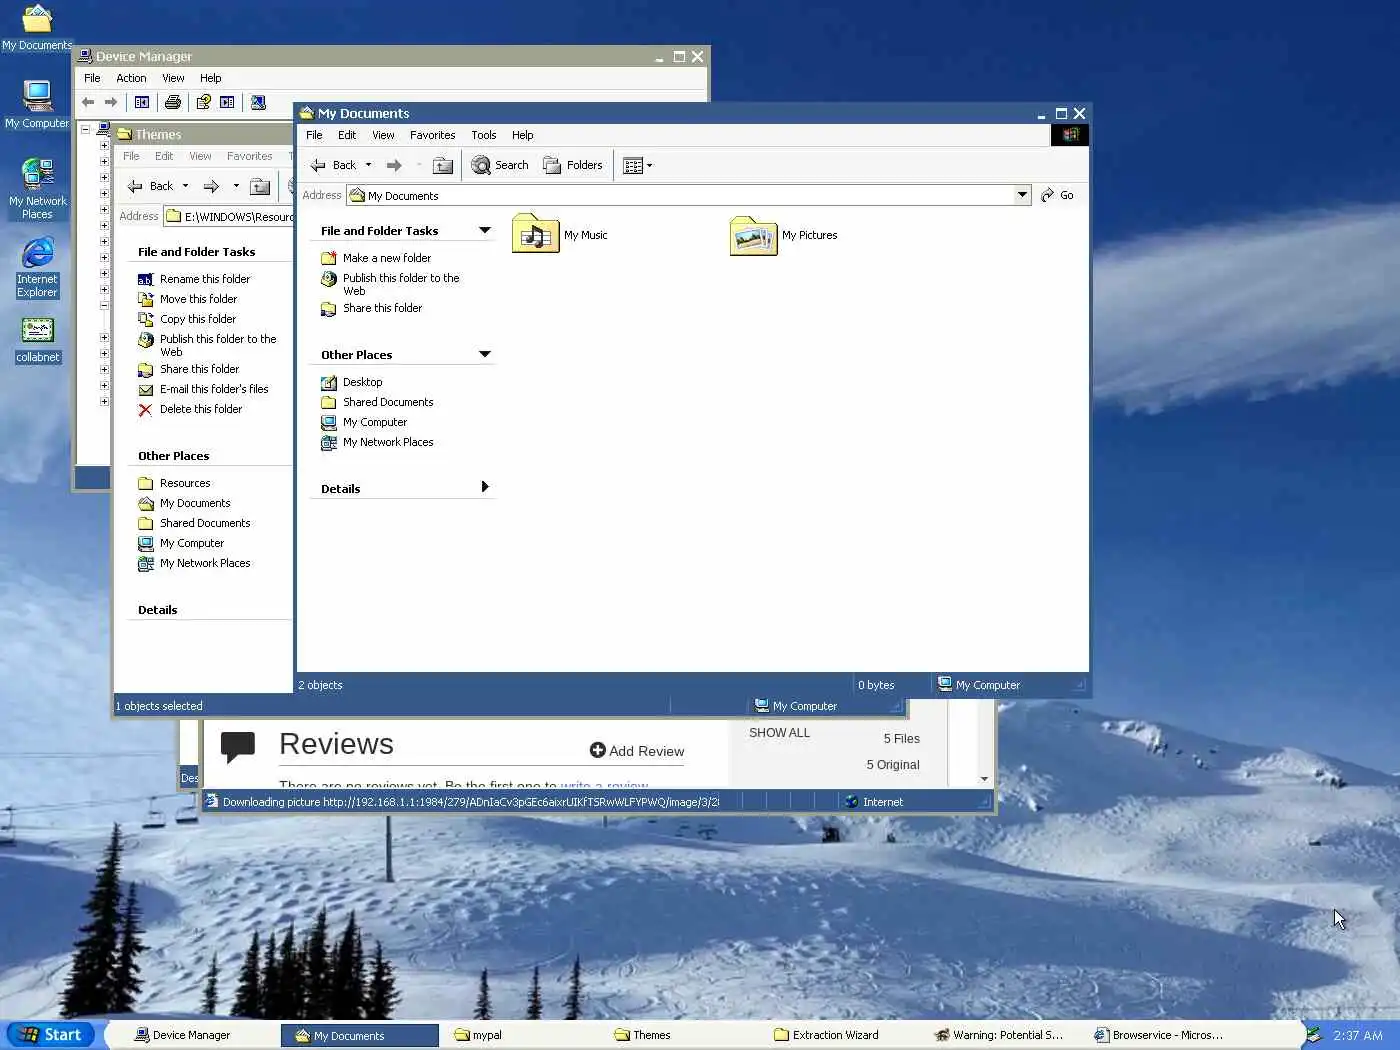Toggle the Folders pane button

(x=573, y=165)
